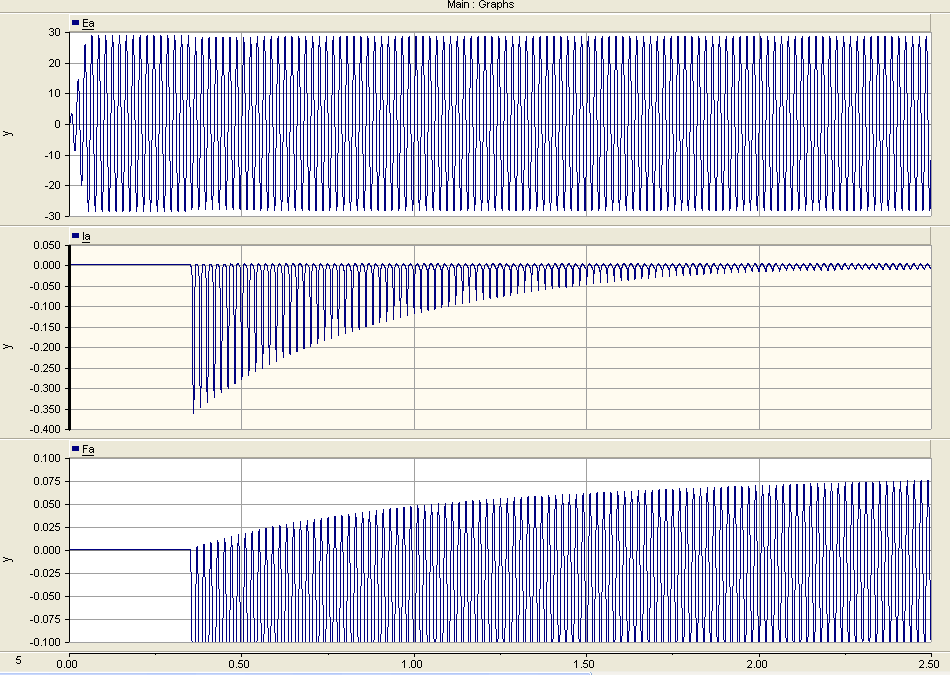The width and height of the screenshot is (950, 675).
Task: Click the -30 tick on the Ea axis
Action: (53, 216)
